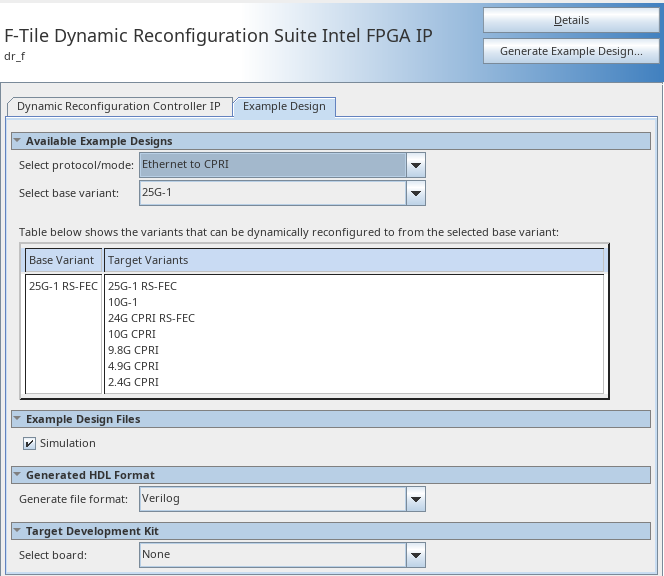Viewport: 664px width, 576px height.
Task: Open the Select base variant dropdown
Action: (417, 192)
